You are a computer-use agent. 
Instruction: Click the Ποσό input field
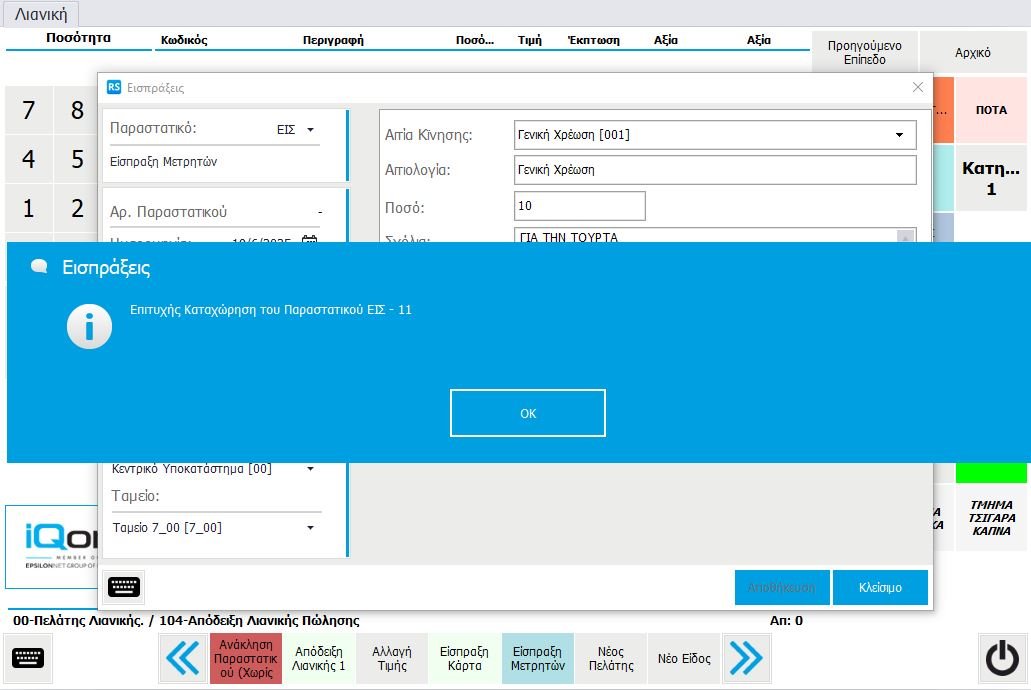pos(579,206)
